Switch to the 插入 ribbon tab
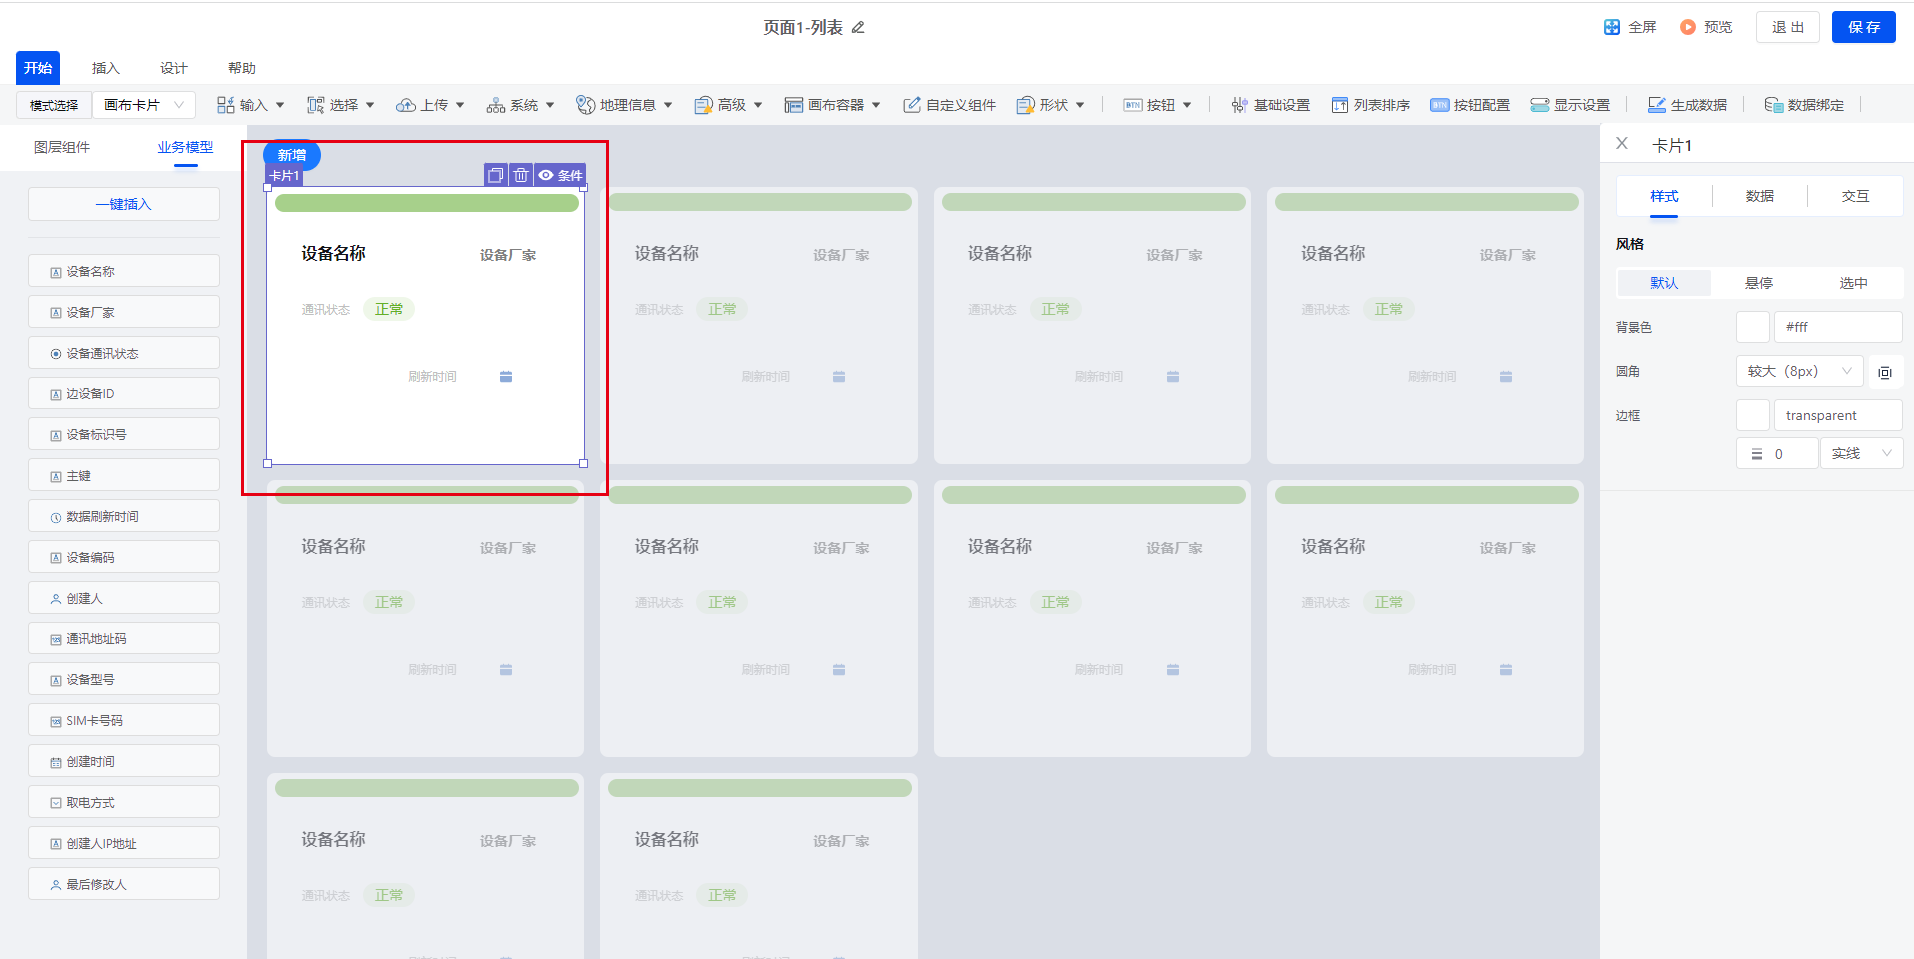1914x959 pixels. point(106,68)
